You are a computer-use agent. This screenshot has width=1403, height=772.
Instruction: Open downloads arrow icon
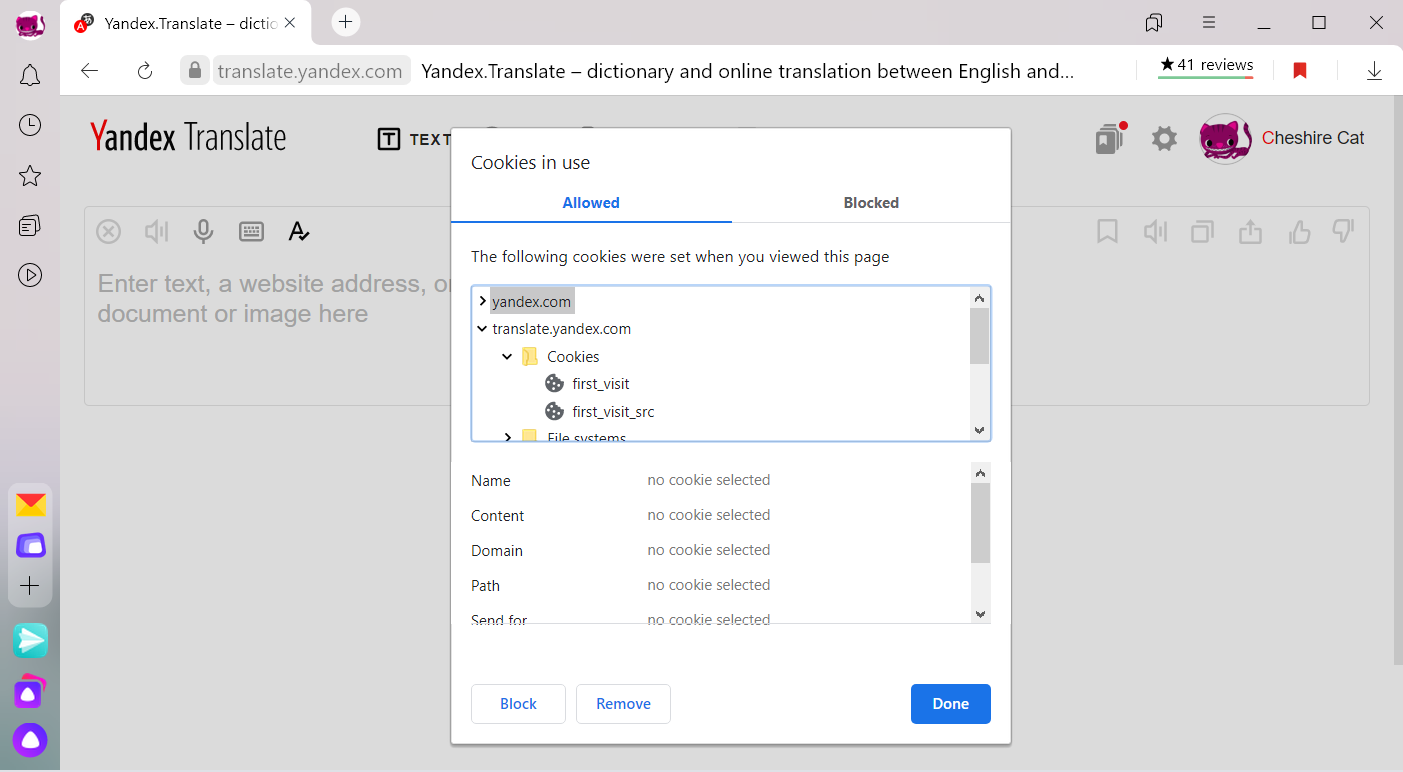1374,70
